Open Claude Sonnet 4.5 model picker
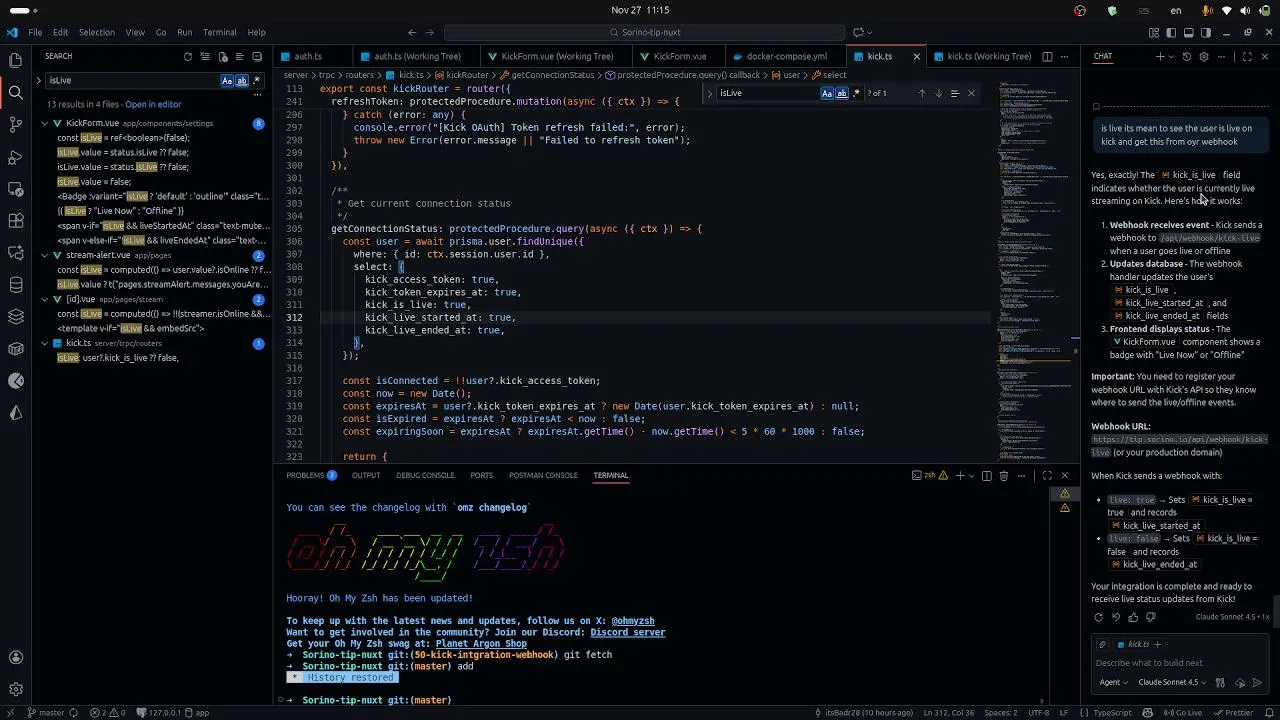 point(1172,682)
